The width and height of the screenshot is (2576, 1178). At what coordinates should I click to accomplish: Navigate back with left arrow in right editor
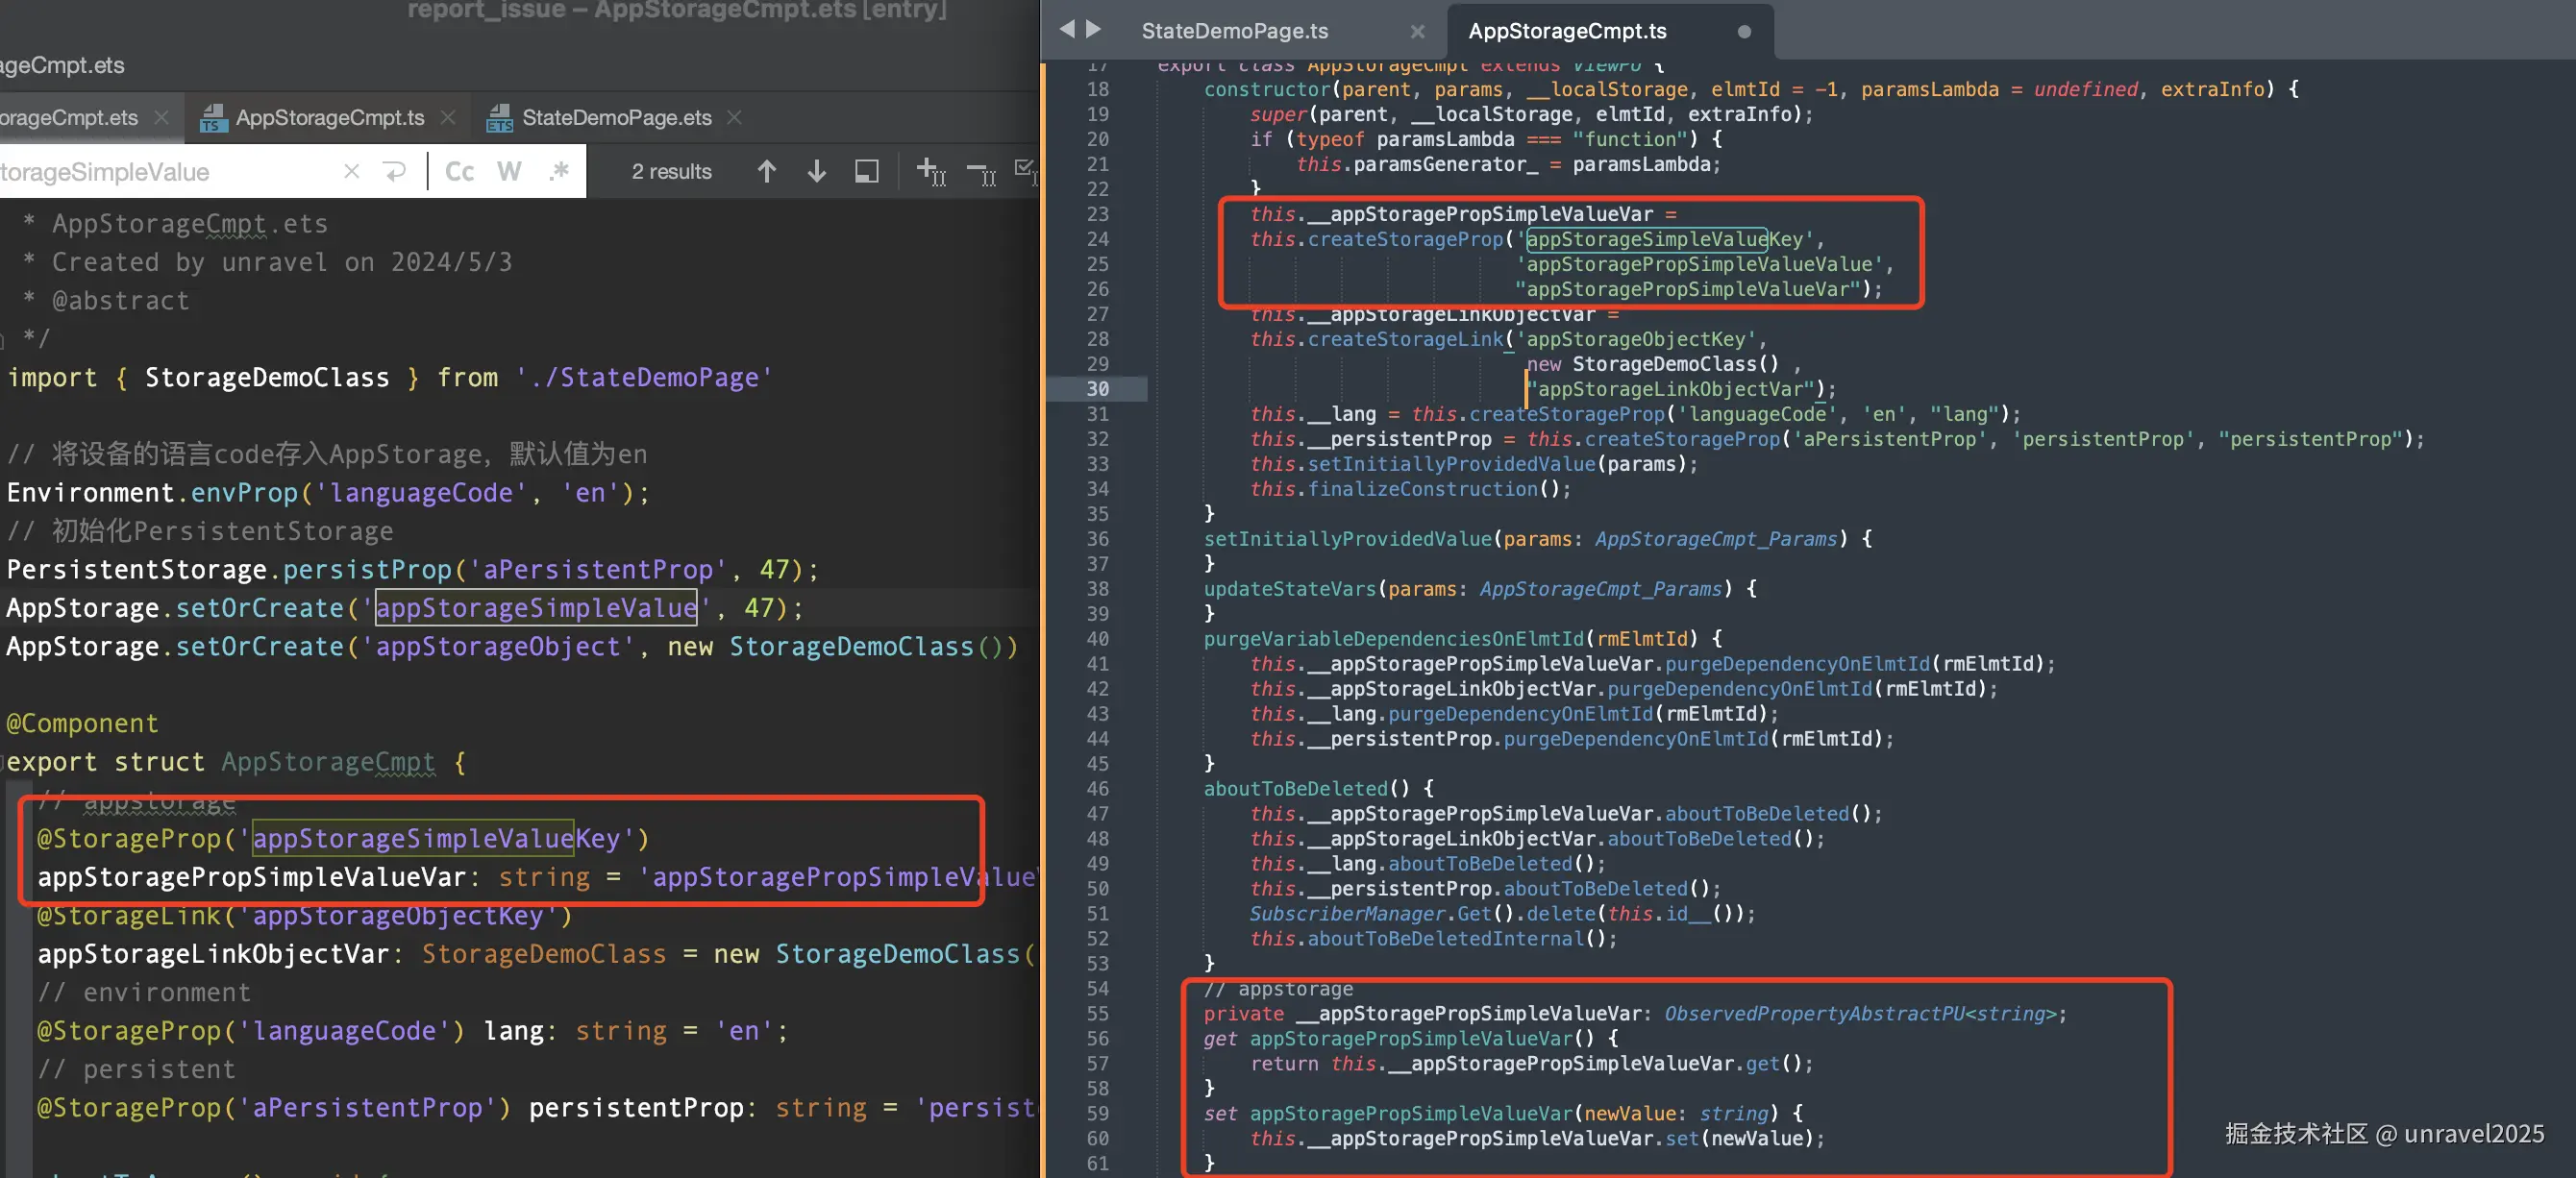(1067, 30)
